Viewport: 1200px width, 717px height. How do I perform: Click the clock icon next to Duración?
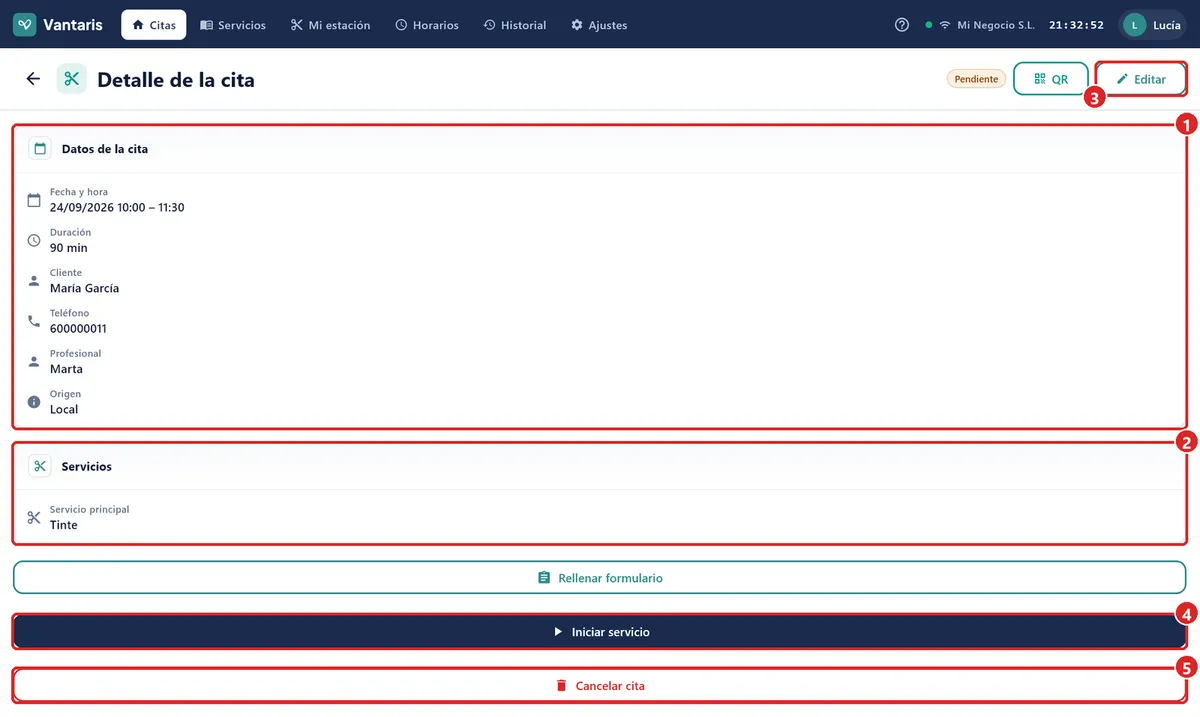coord(34,240)
